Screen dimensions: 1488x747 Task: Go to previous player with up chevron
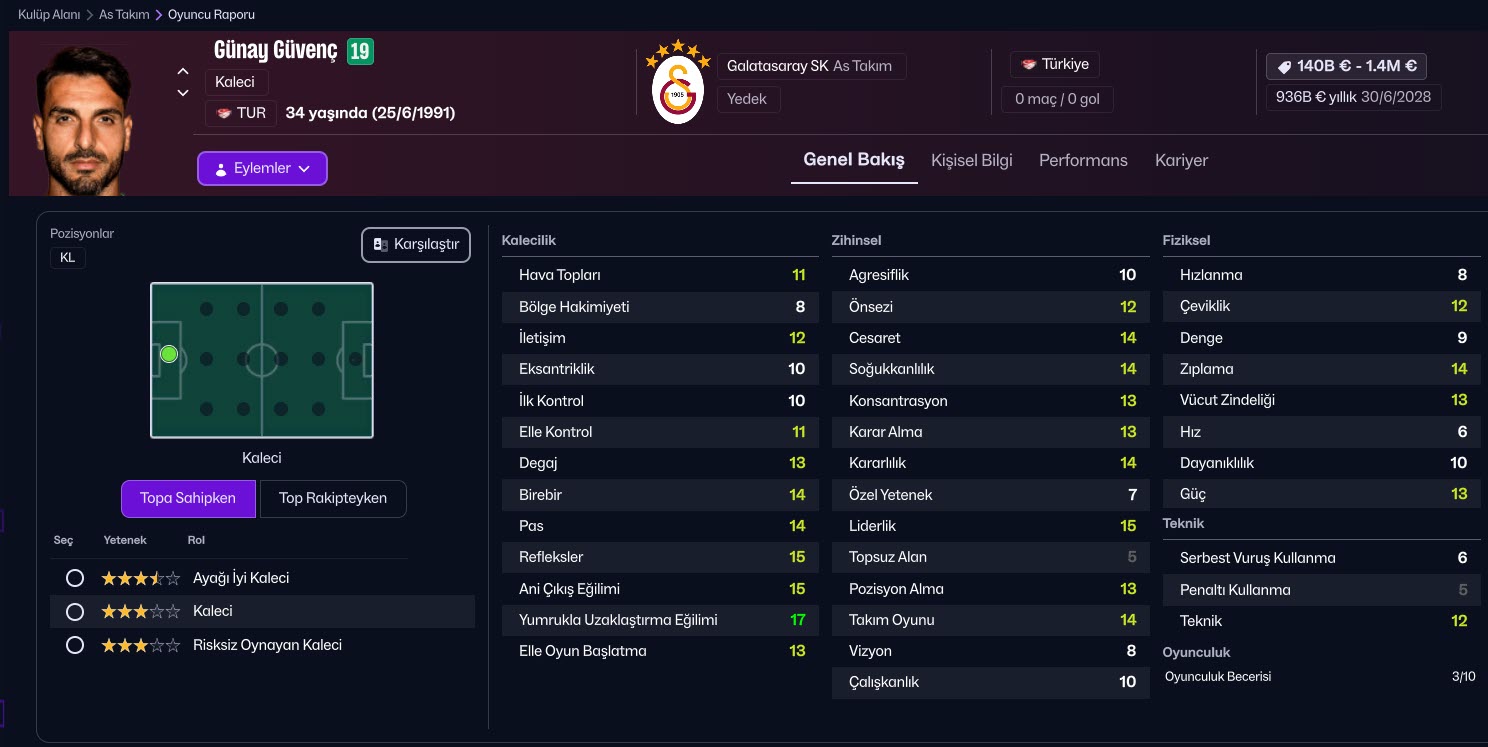point(183,71)
